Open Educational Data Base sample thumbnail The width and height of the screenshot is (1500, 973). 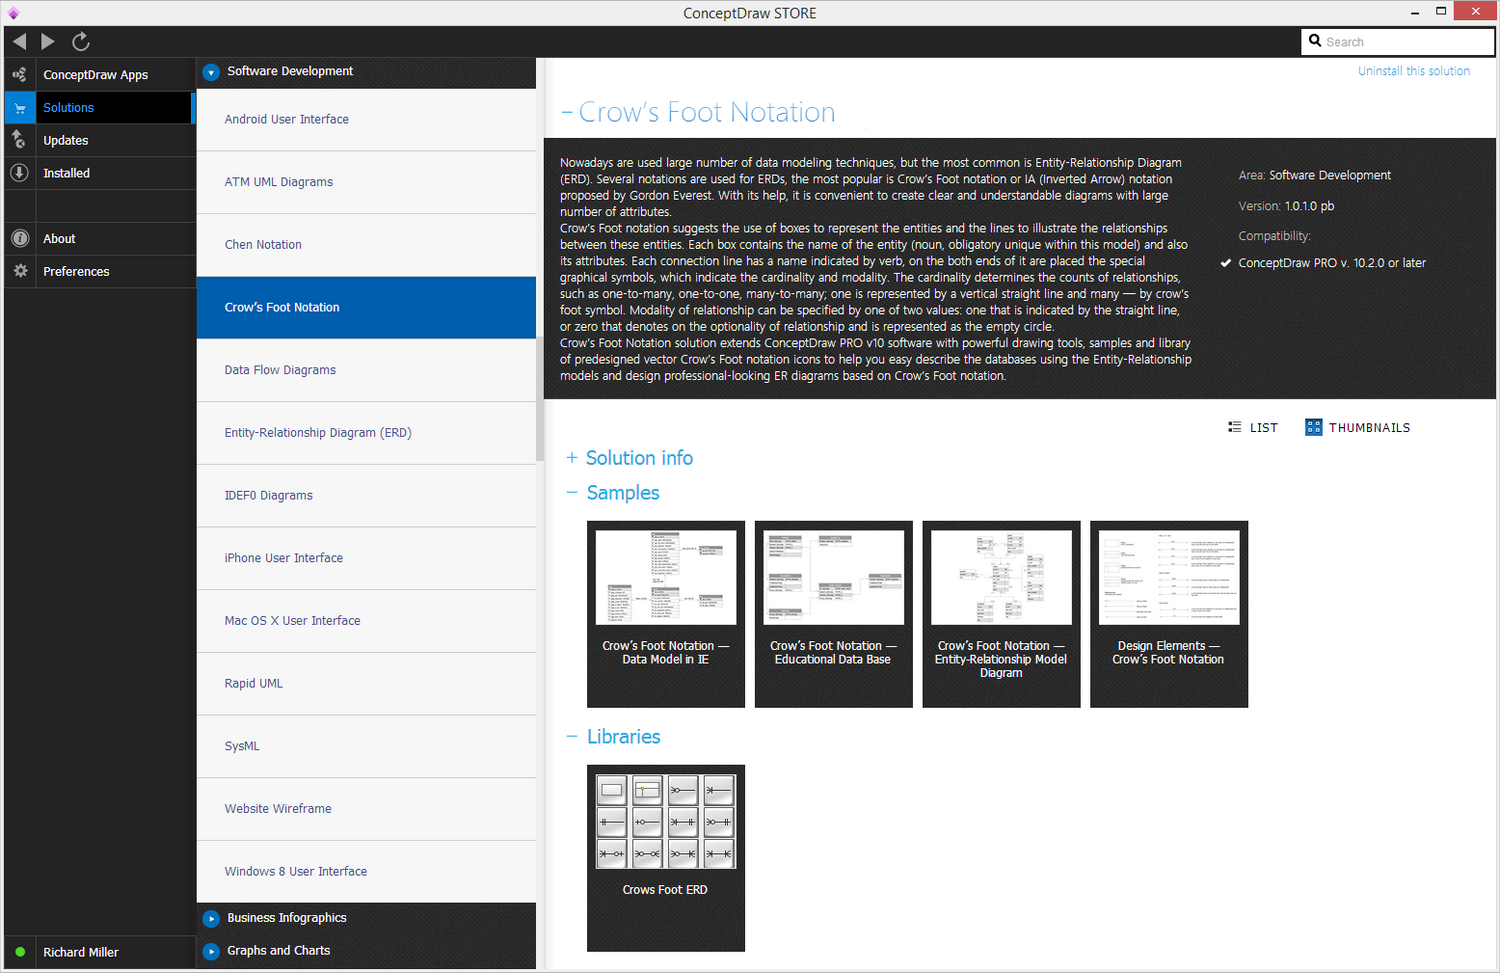pos(834,578)
